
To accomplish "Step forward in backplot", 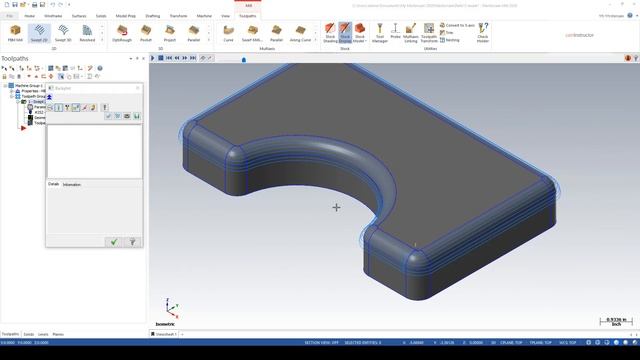I will click(x=184, y=58).
